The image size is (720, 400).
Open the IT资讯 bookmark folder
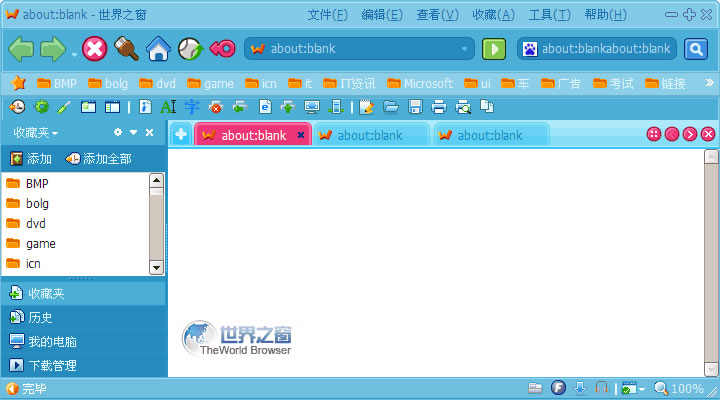pyautogui.click(x=349, y=83)
